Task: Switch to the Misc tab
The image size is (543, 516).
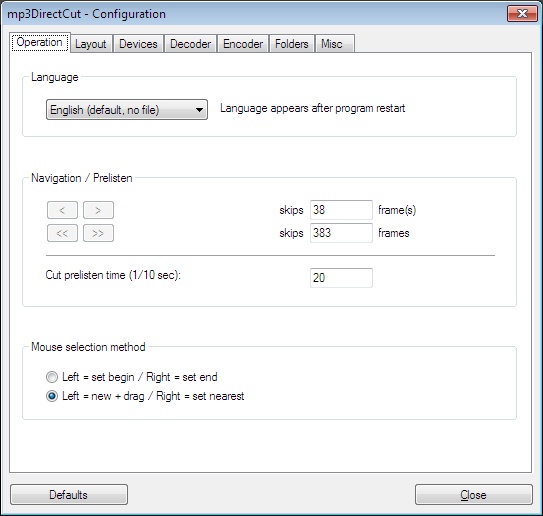Action: tap(335, 44)
